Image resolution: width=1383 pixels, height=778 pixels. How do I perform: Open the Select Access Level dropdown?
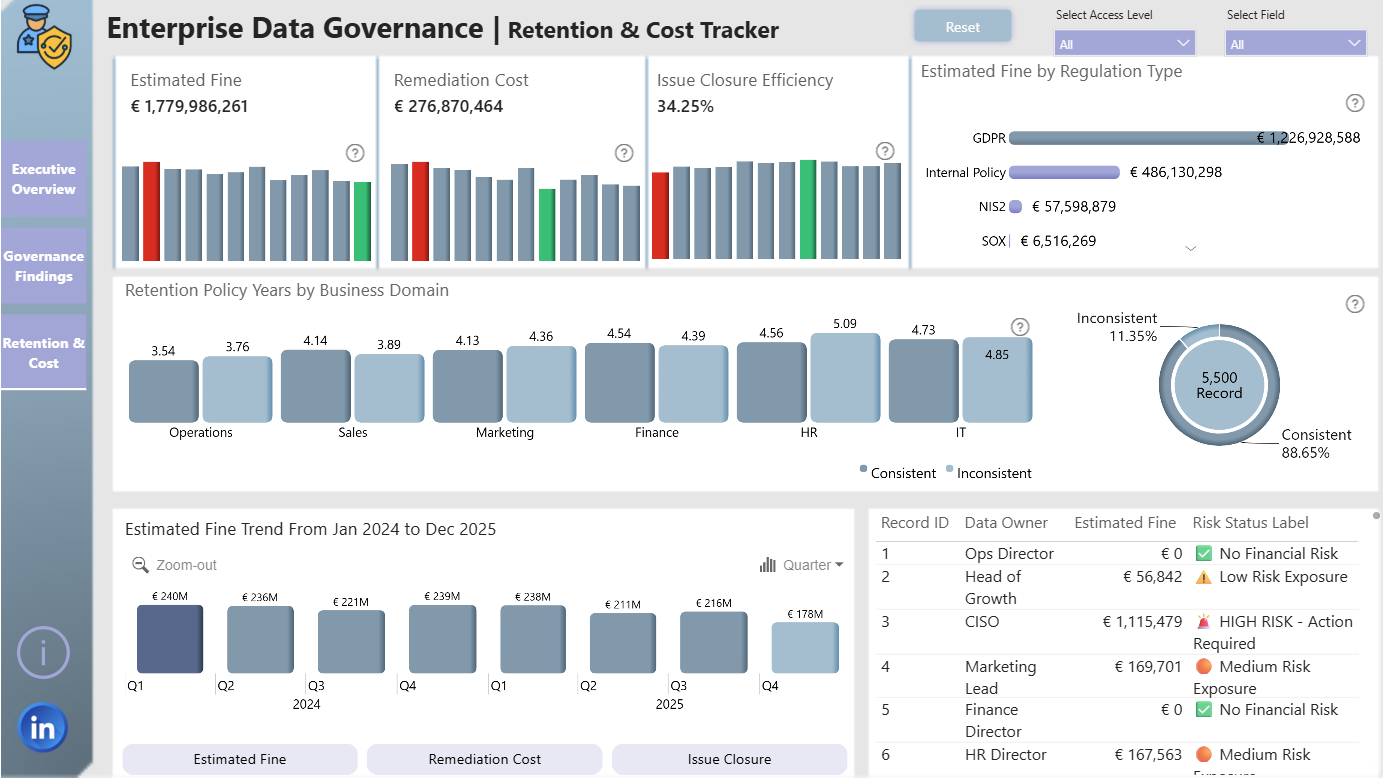pos(1125,43)
